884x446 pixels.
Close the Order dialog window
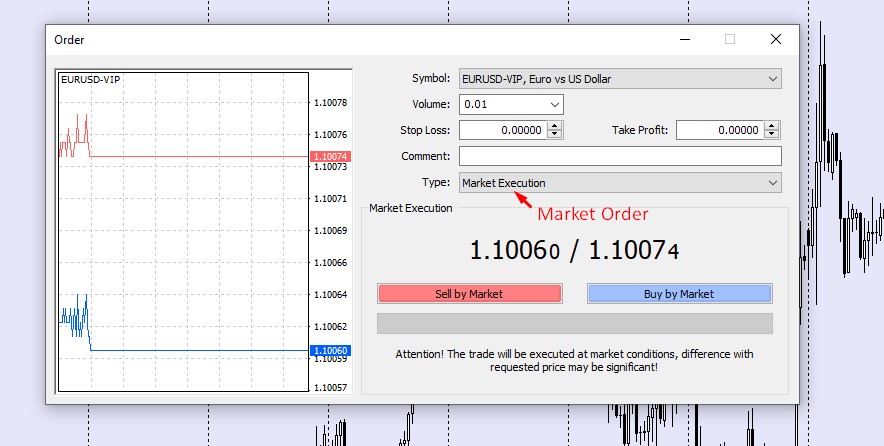(775, 40)
